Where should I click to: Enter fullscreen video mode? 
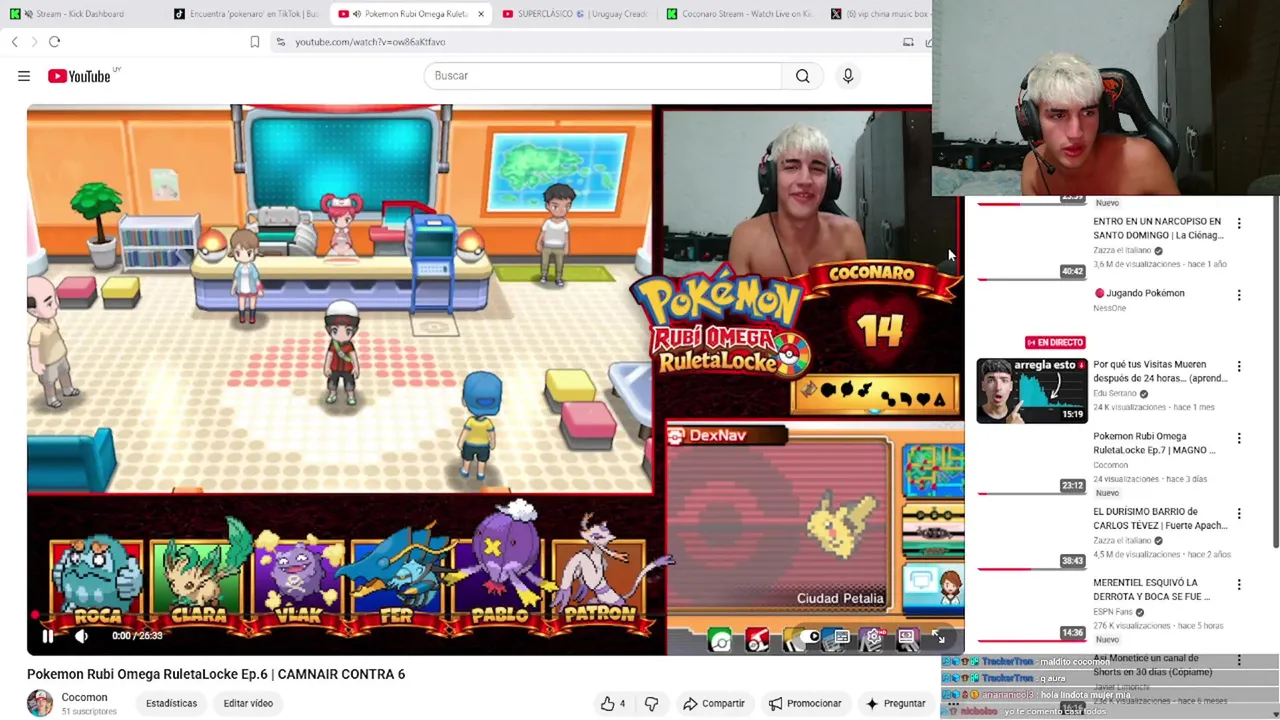938,637
